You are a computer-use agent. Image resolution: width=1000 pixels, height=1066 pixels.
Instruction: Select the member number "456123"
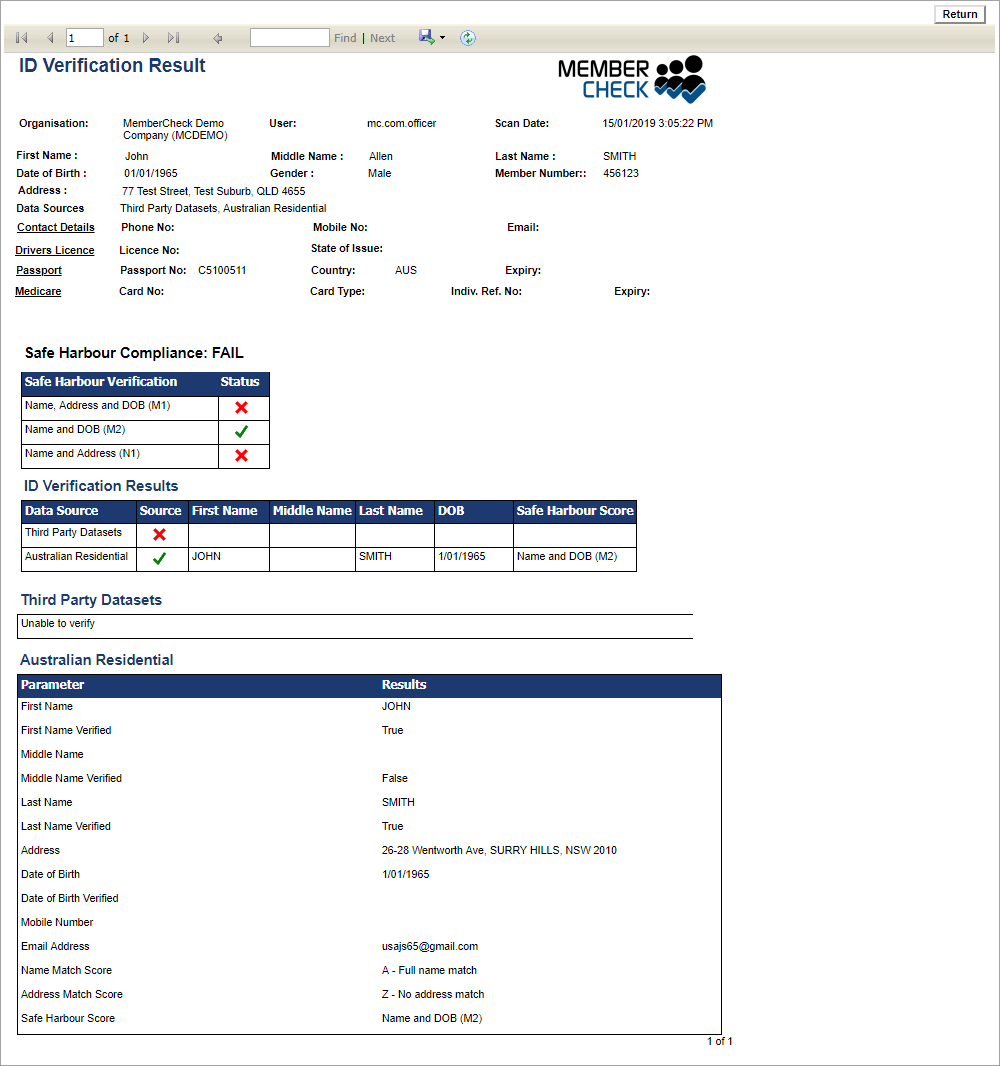[x=621, y=173]
